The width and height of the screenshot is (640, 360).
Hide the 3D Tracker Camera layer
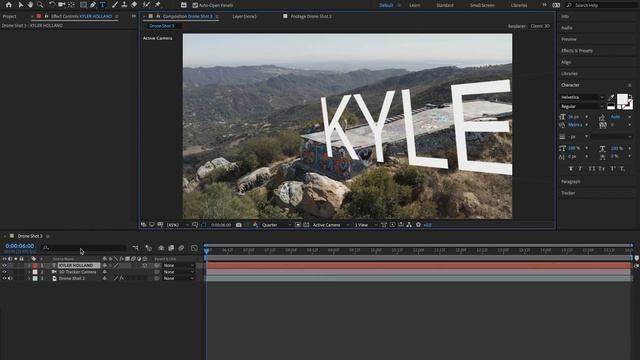pos(4,272)
